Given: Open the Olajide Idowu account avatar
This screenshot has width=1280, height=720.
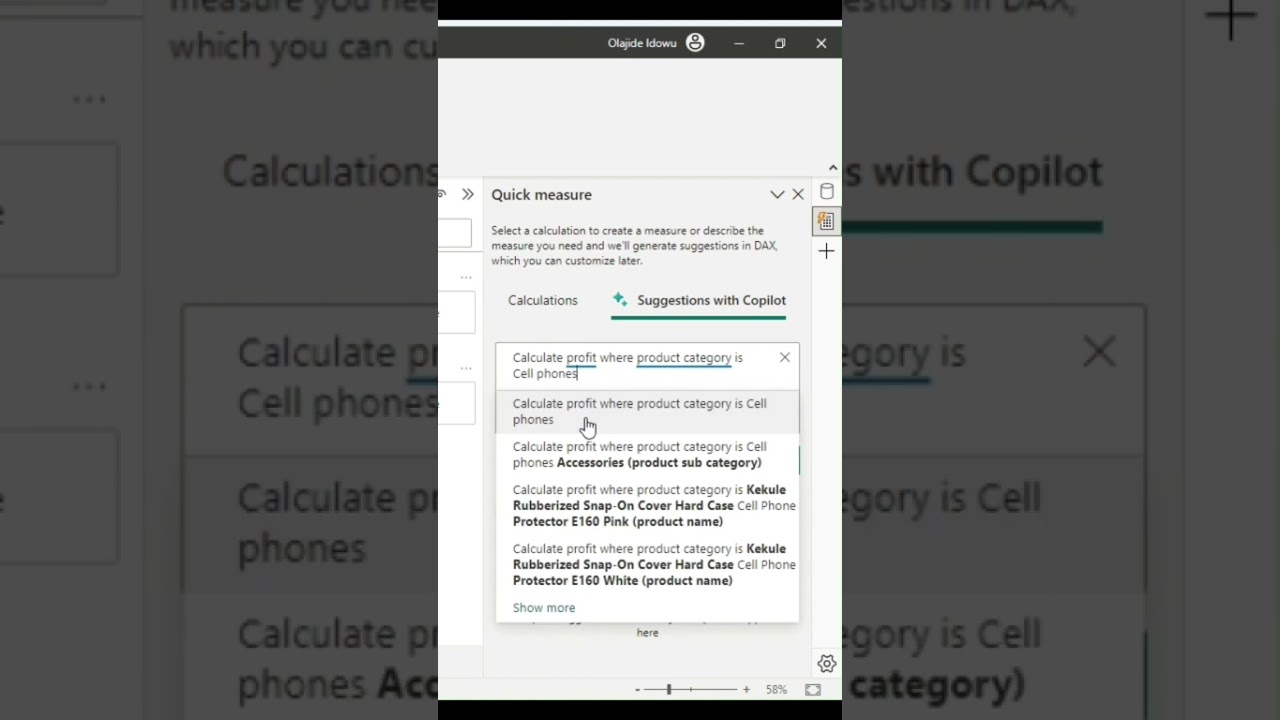Looking at the screenshot, I should pyautogui.click(x=695, y=43).
